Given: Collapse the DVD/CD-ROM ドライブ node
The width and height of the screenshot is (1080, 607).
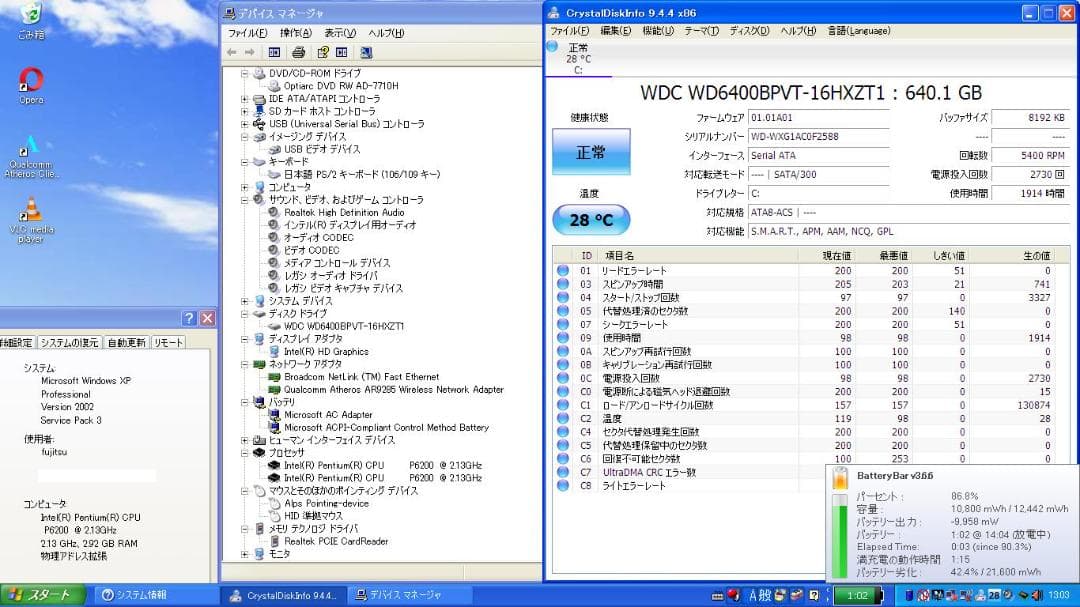Looking at the screenshot, I should point(245,73).
